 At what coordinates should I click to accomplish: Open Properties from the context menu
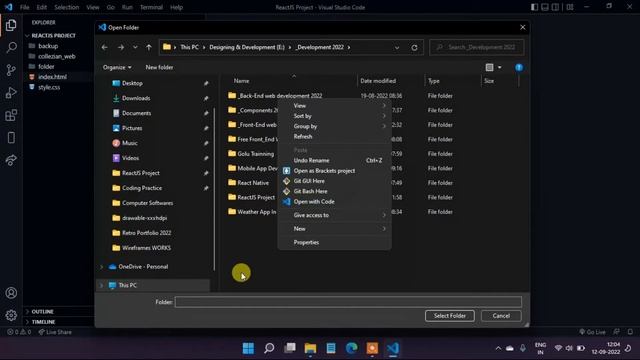point(306,242)
